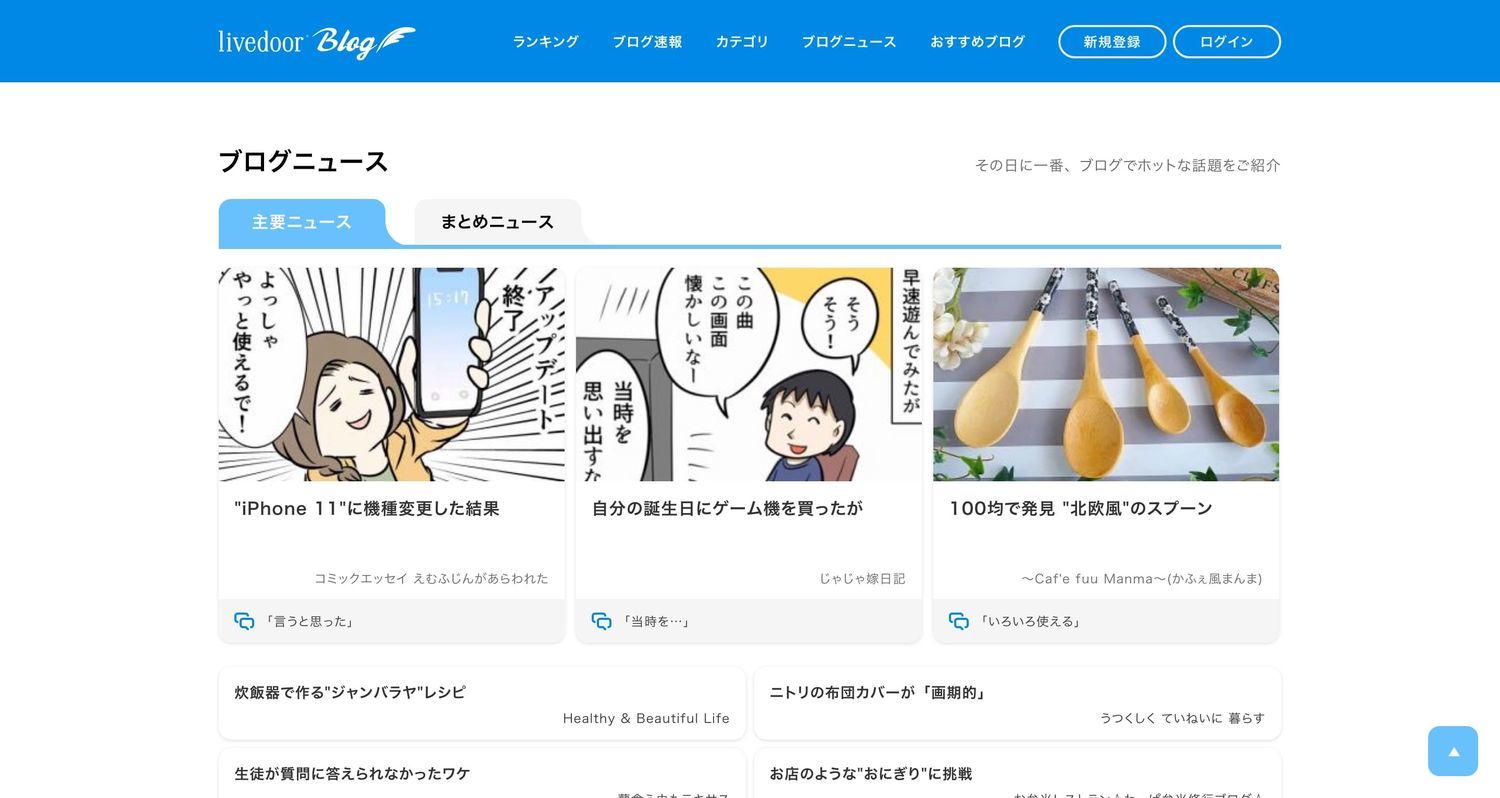
Task: Click blog name ~Caf'e fuu Manma~(かふぇ風まんま)
Action: [x=1142, y=578]
